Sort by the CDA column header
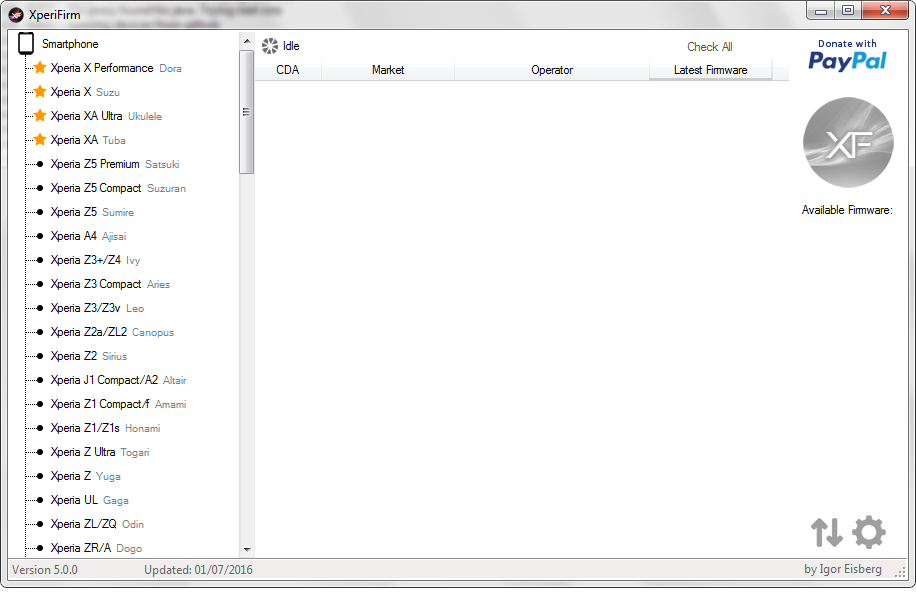 pyautogui.click(x=288, y=70)
